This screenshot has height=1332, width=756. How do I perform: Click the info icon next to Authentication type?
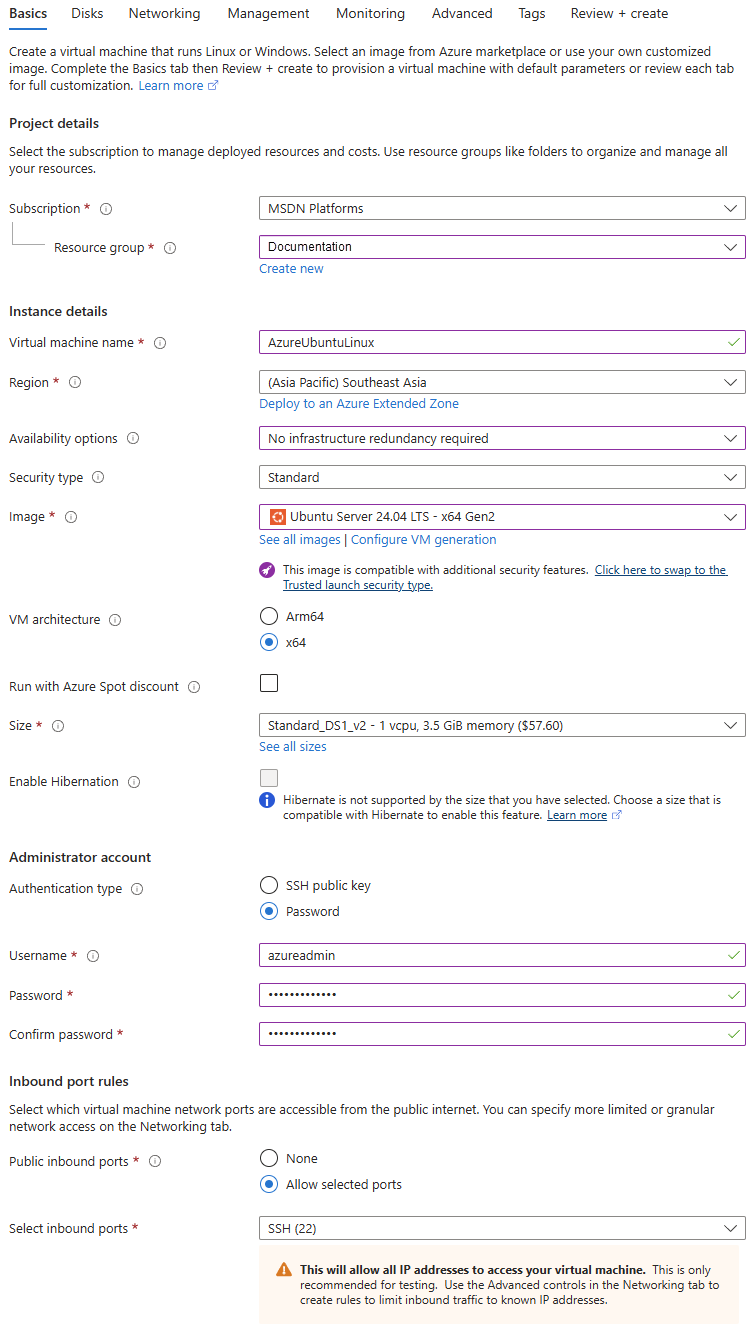[137, 889]
